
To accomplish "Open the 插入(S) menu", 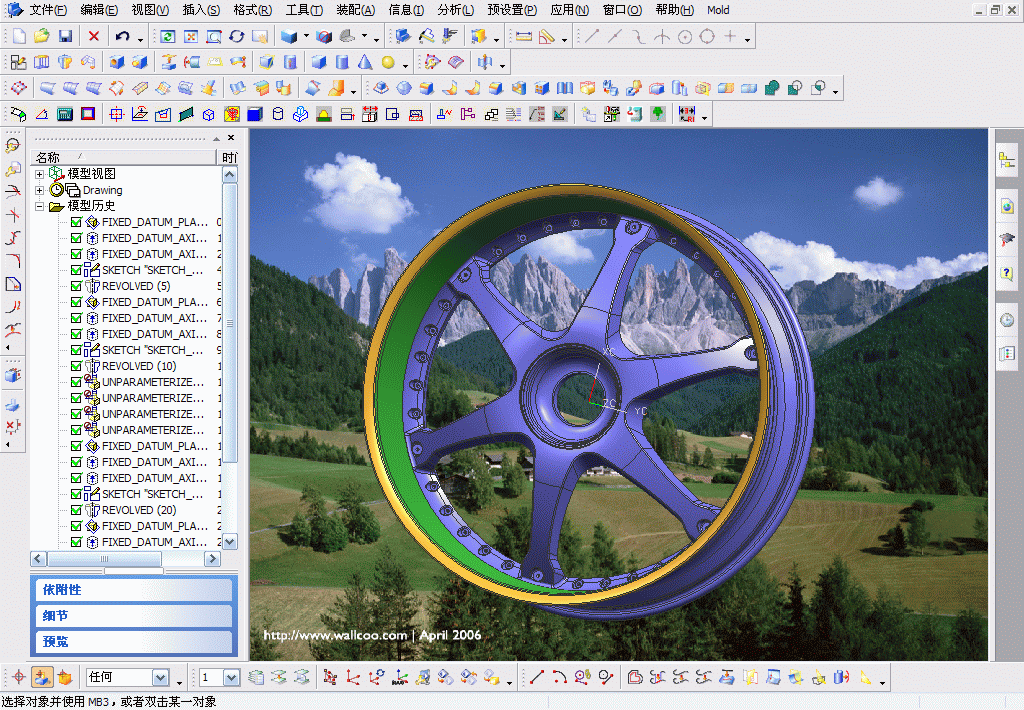I will coord(201,10).
